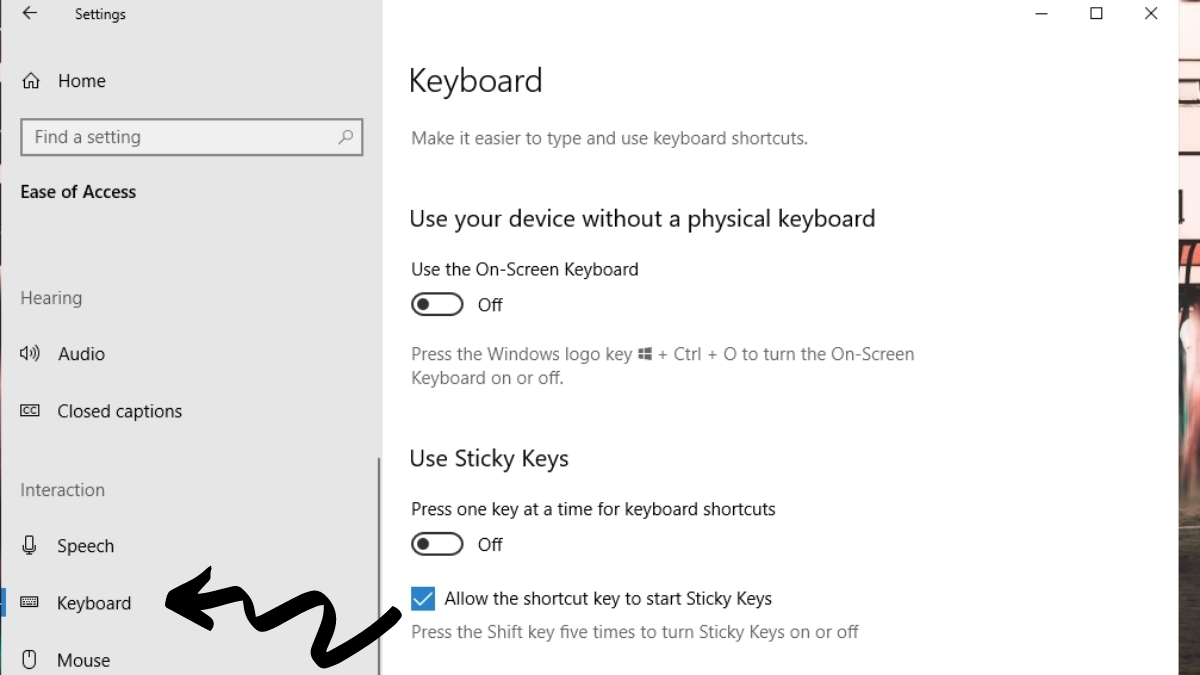Viewport: 1200px width, 675px height.
Task: Click the Speech microphone icon
Action: 30,546
